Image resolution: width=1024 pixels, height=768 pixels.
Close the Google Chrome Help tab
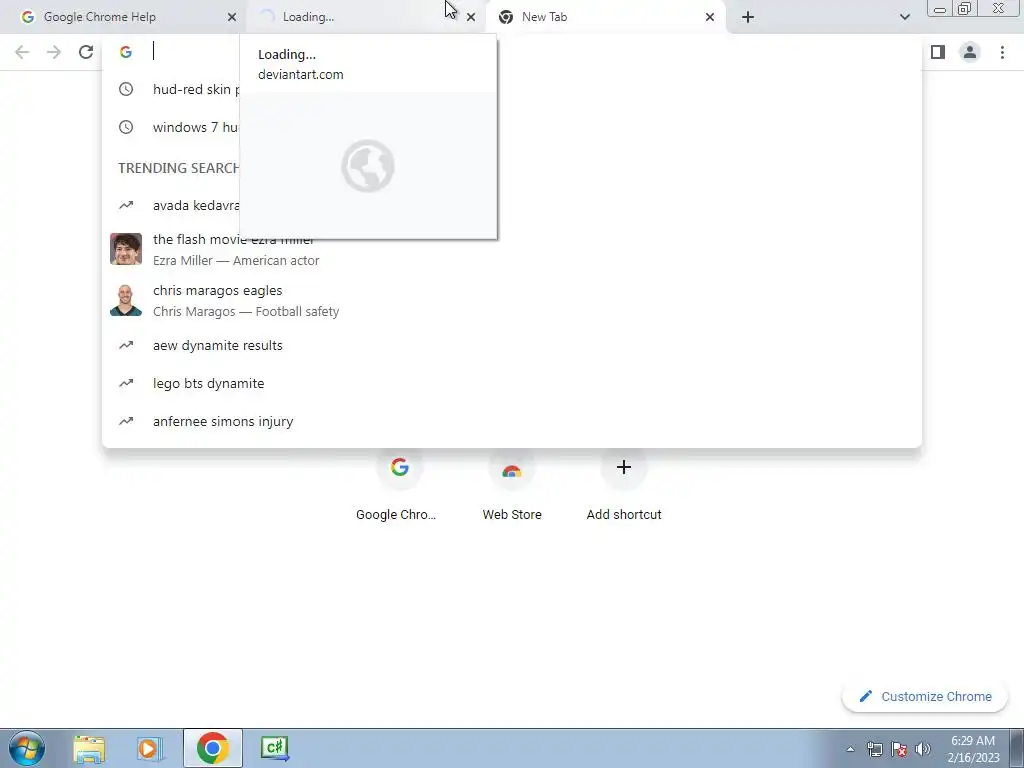click(232, 17)
